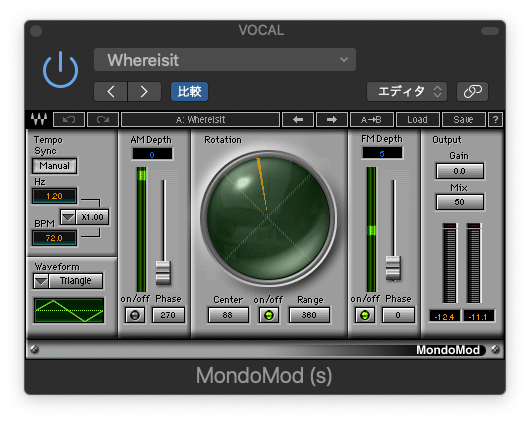530x423 pixels.
Task: Click the FM Depth green meter
Action: 371,229
